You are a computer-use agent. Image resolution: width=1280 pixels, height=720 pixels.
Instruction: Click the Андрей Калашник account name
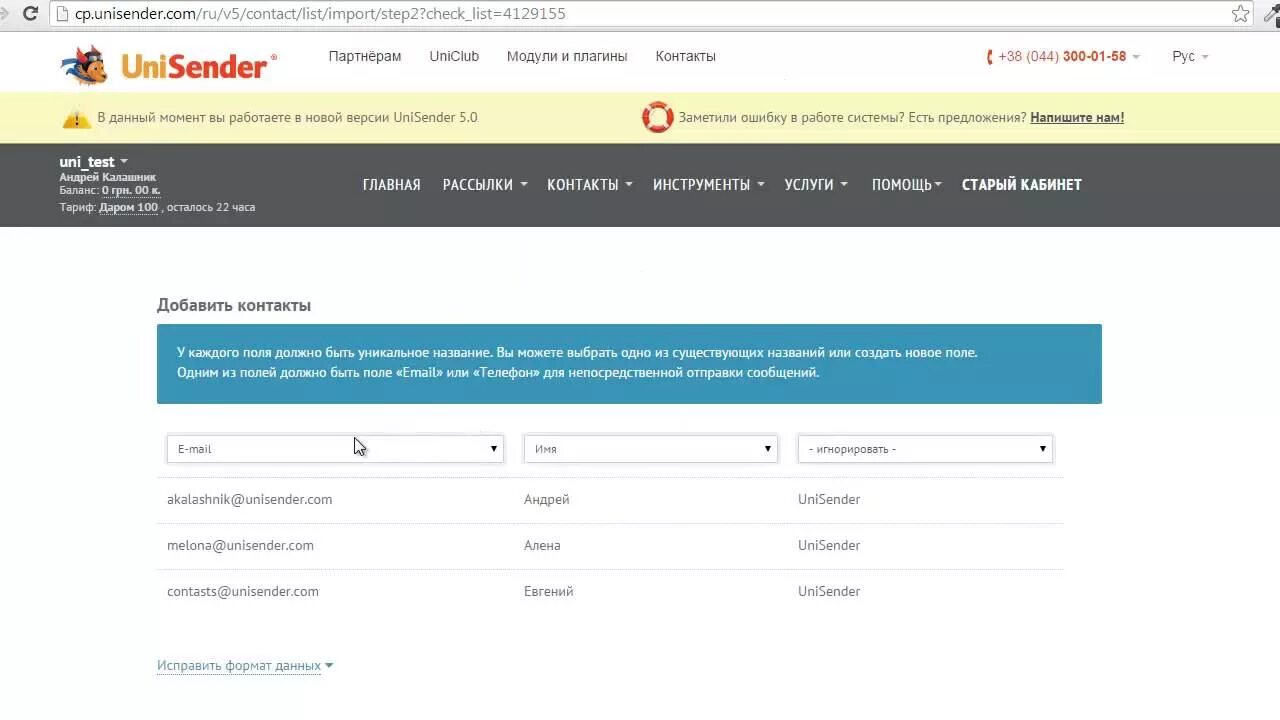pyautogui.click(x=108, y=177)
